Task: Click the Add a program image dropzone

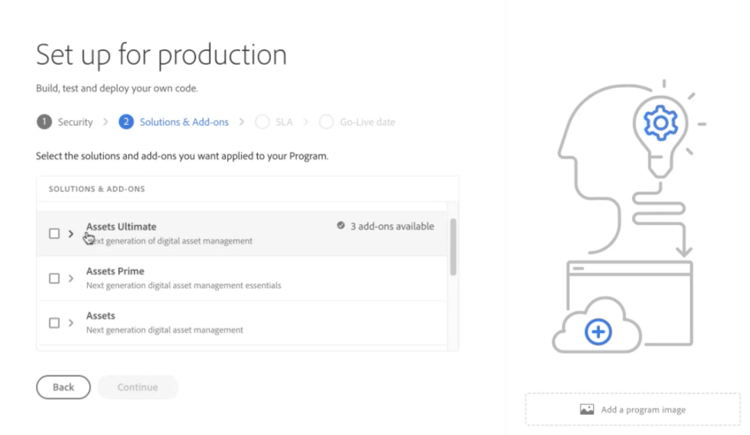Action: pyautogui.click(x=632, y=410)
